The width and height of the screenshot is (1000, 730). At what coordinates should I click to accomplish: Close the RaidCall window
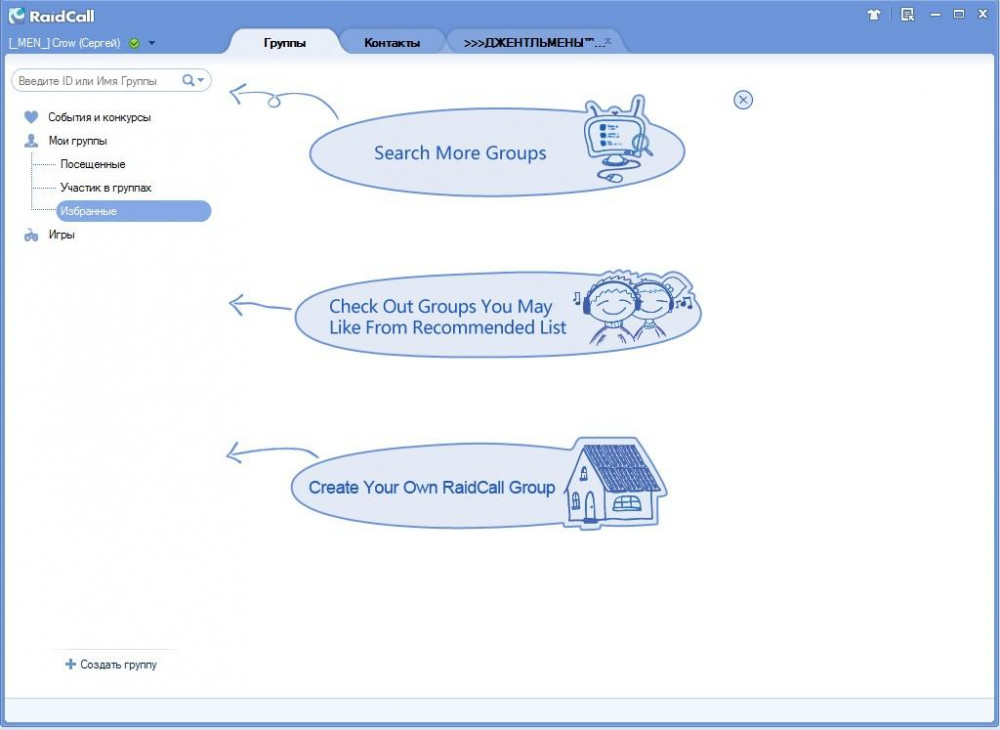point(983,14)
